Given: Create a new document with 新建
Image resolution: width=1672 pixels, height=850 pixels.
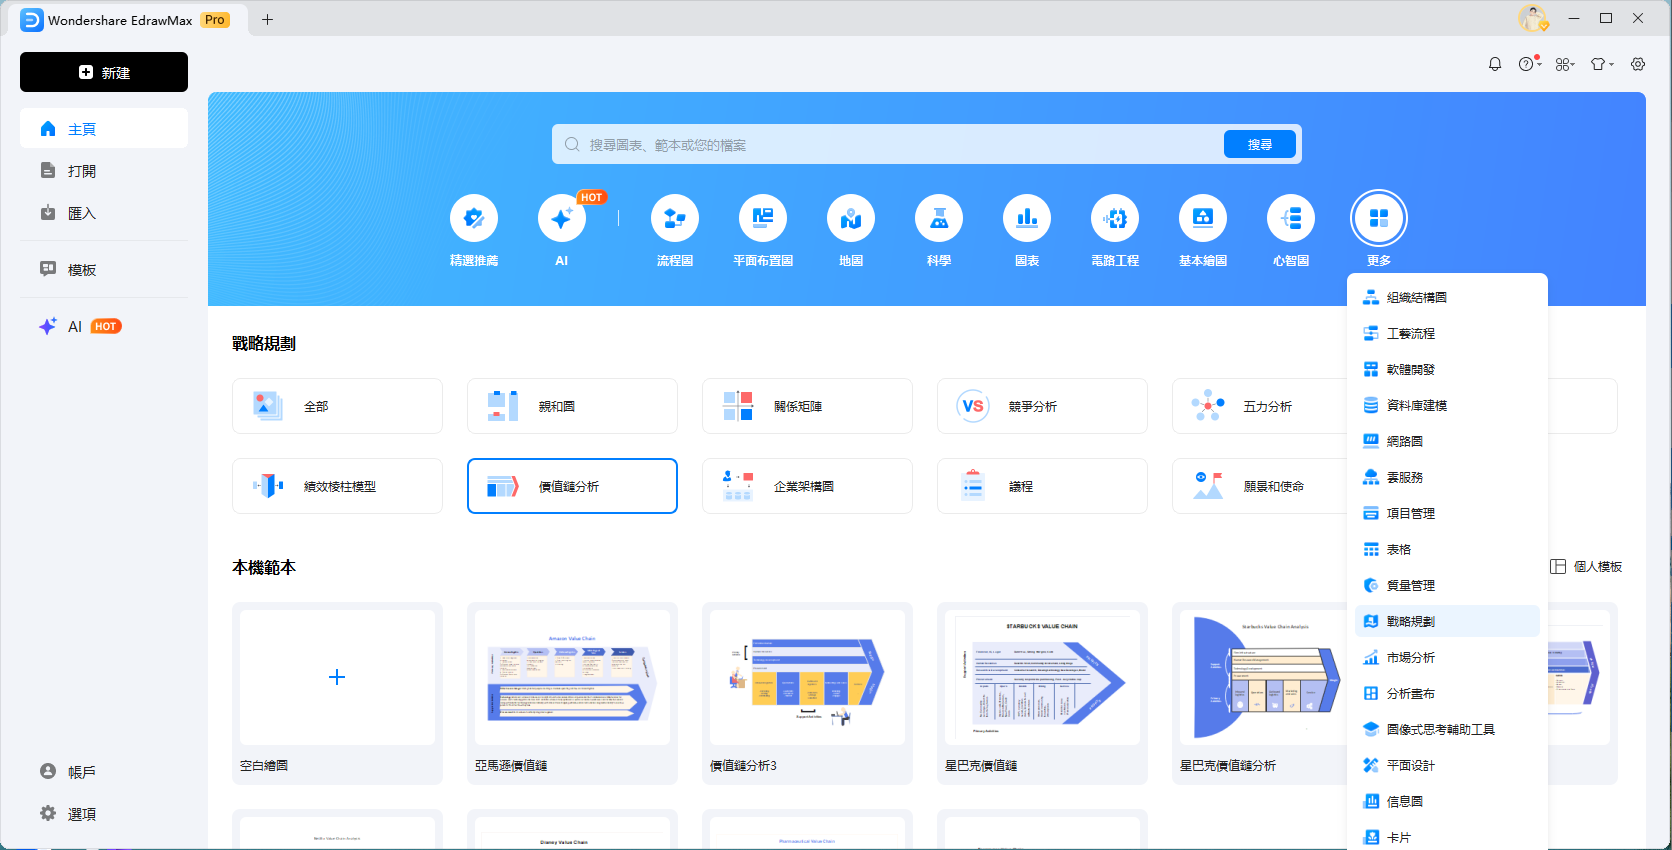Looking at the screenshot, I should (x=104, y=72).
